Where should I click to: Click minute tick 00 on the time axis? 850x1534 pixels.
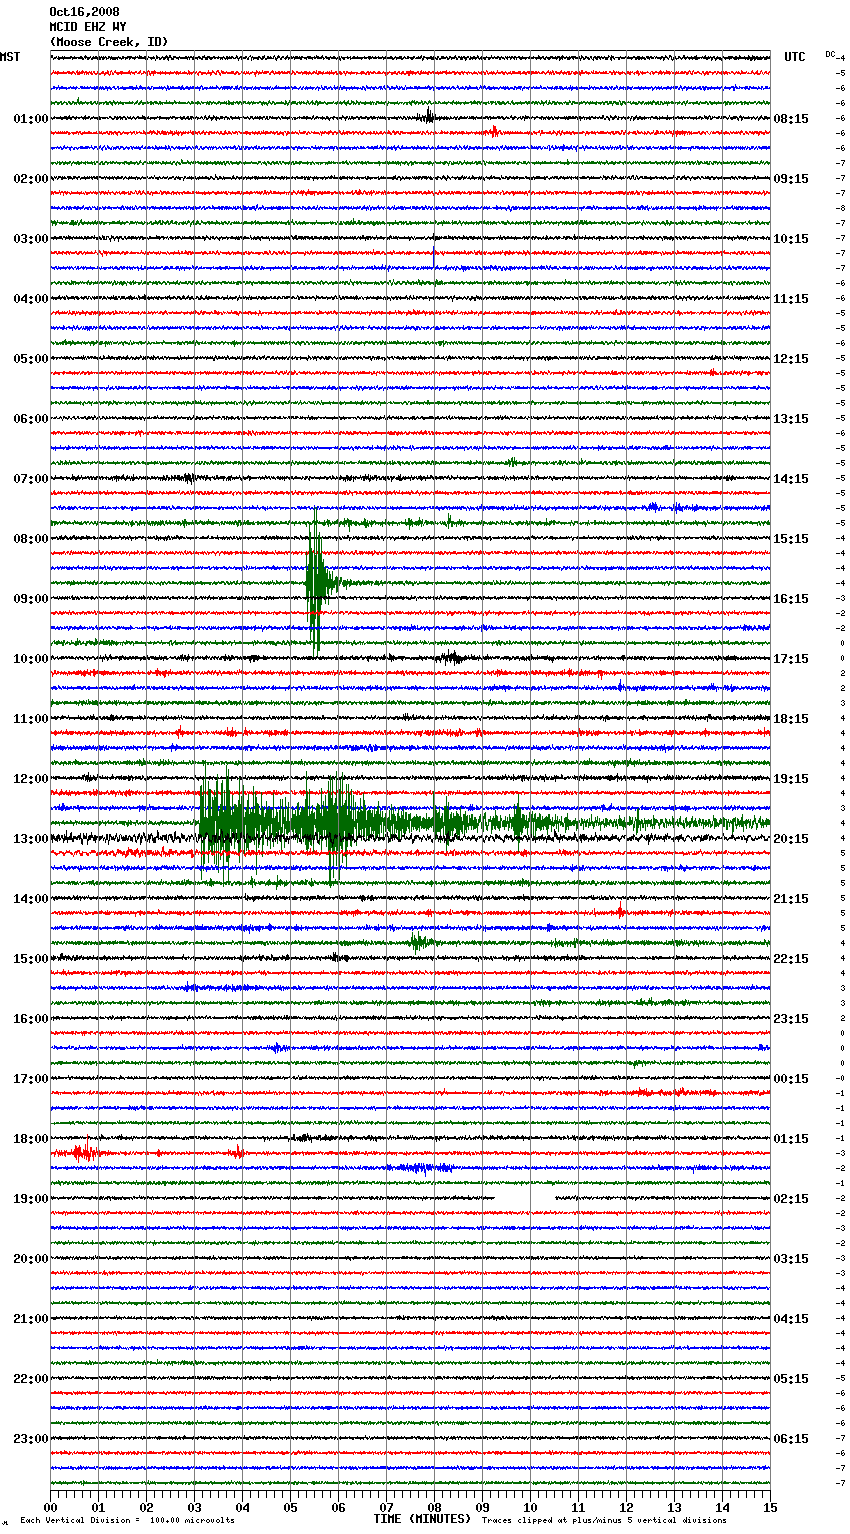click(x=51, y=1507)
